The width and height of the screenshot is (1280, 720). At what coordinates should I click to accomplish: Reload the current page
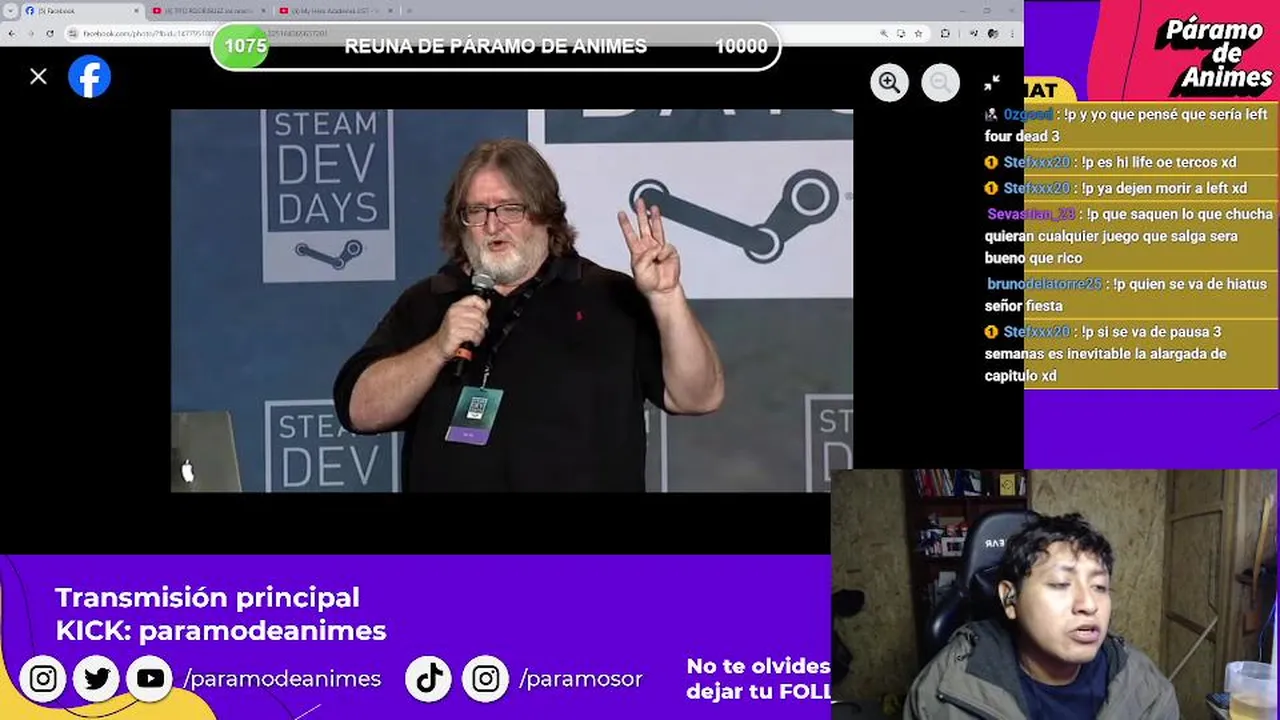point(50,33)
